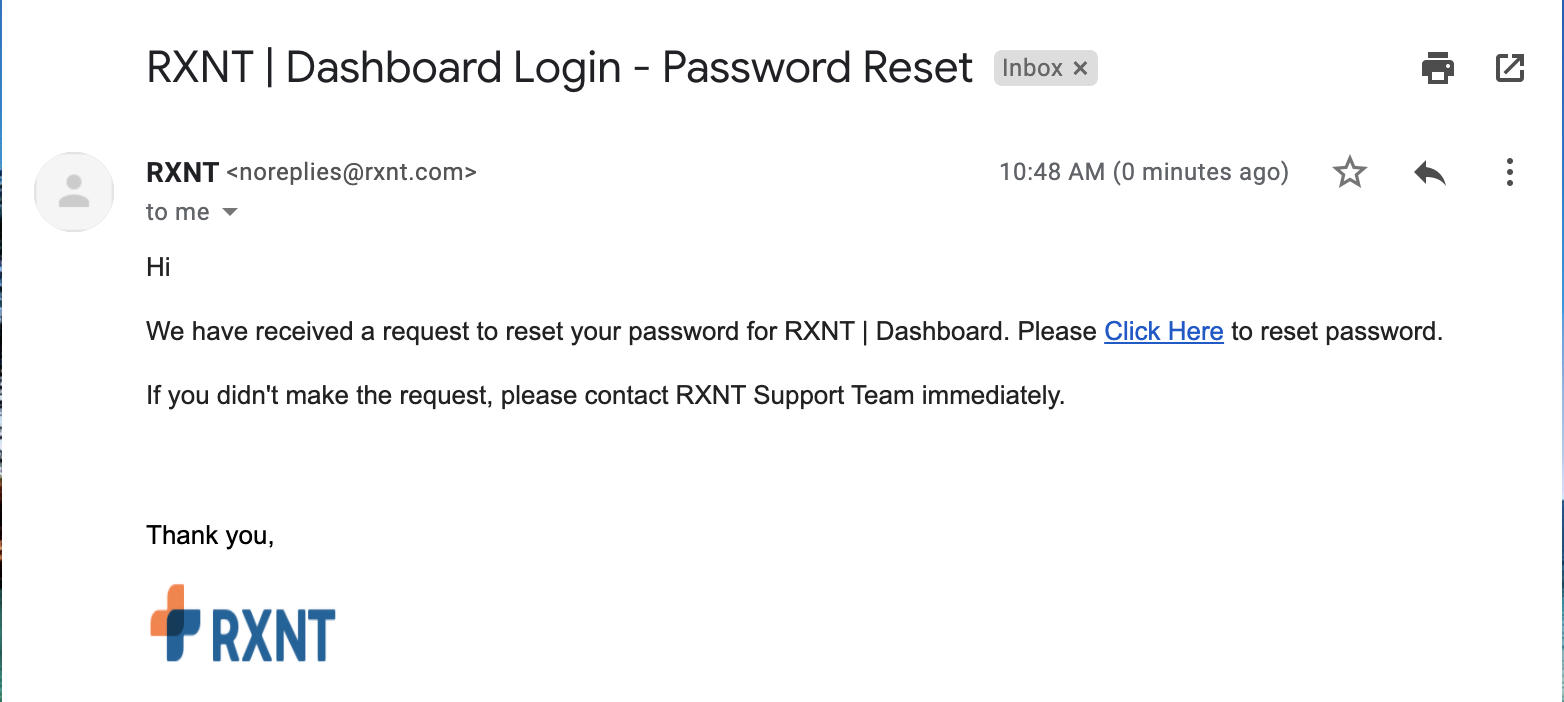
Task: Click the "contact RXNT Support Team immediately" line
Action: point(606,395)
